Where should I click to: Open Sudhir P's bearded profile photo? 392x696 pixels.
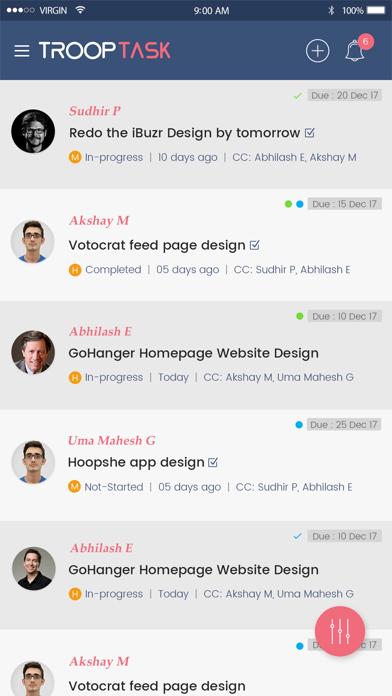pos(33,131)
